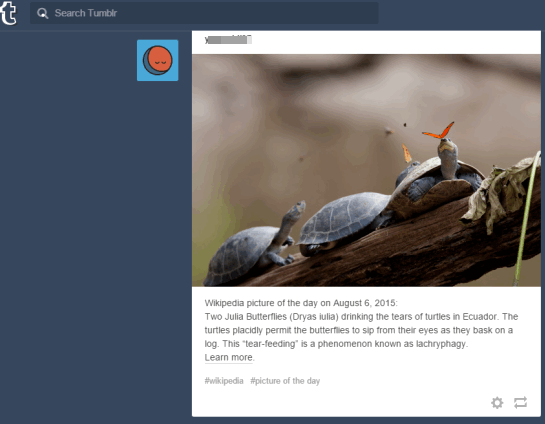This screenshot has width=545, height=424.
Task: Click the orange butterfly on the turtle's head
Action: pyautogui.click(x=439, y=131)
